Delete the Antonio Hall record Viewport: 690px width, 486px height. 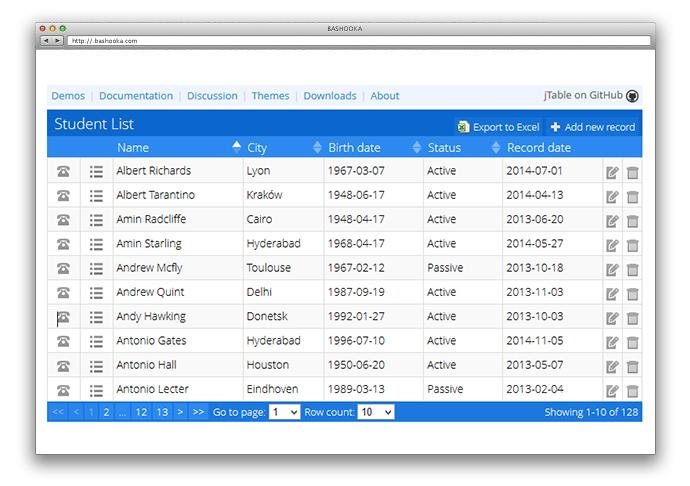[632, 366]
